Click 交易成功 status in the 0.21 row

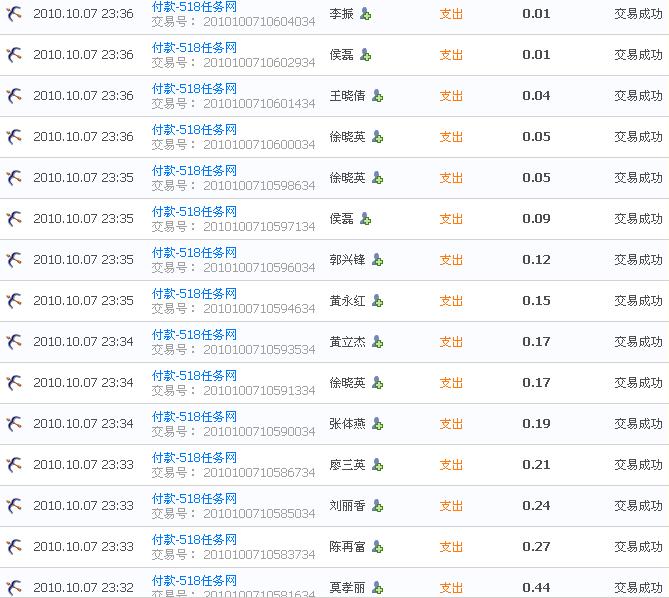pos(638,465)
